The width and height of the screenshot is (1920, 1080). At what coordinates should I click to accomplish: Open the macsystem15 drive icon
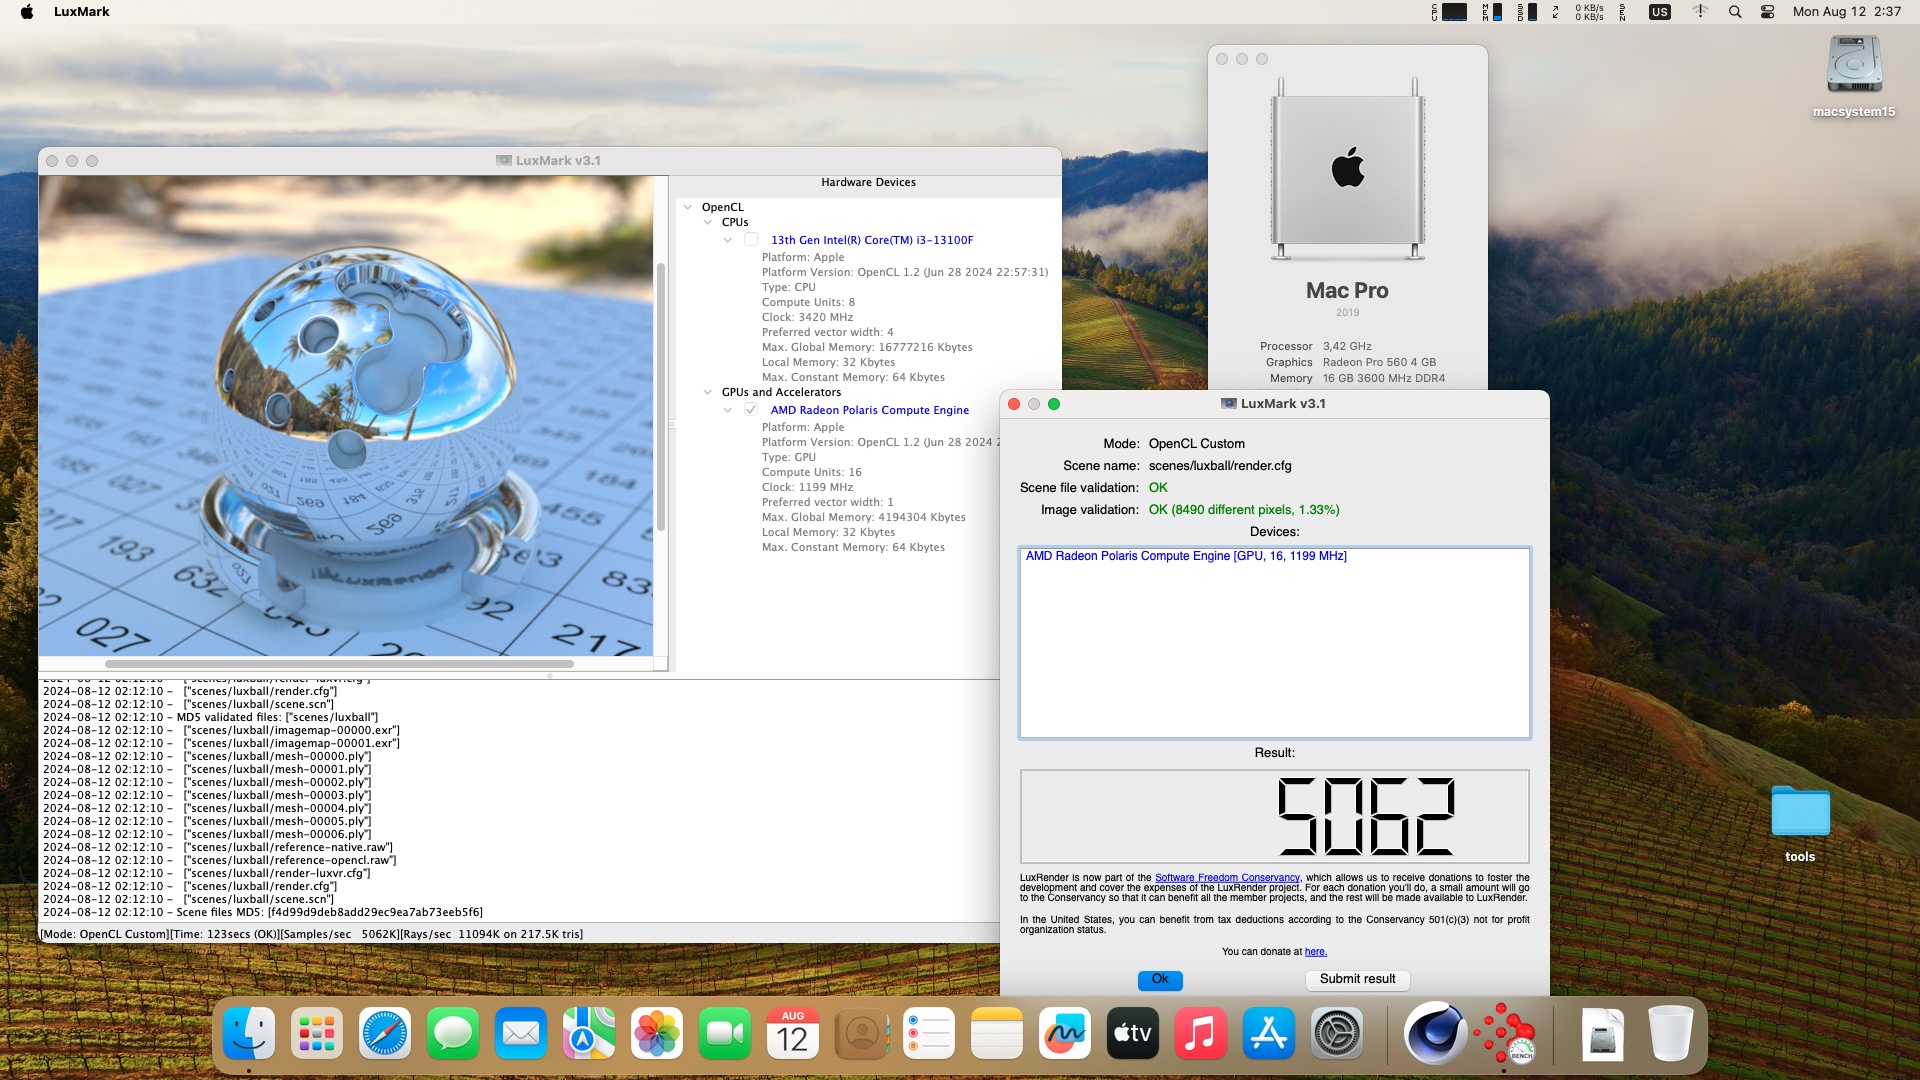coord(1854,66)
